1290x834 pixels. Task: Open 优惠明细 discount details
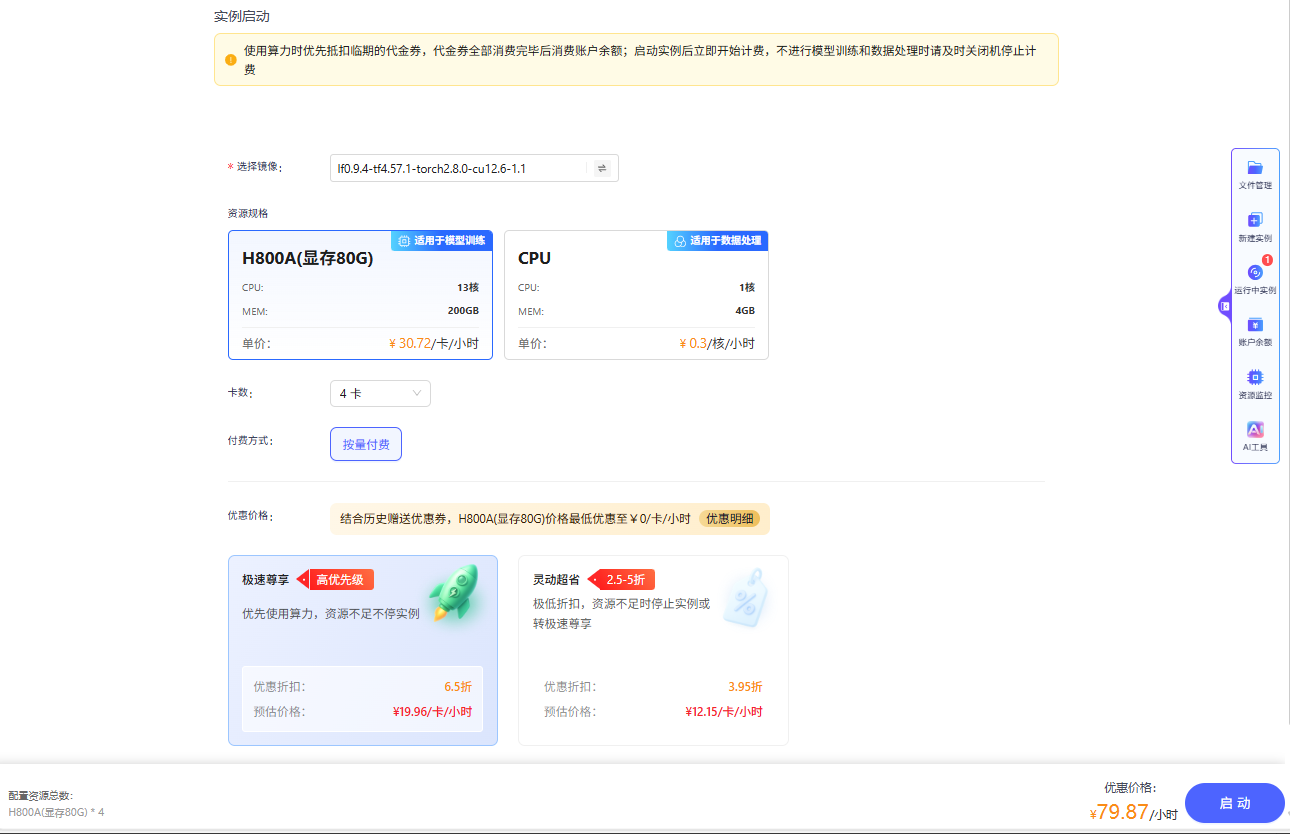[x=729, y=519]
